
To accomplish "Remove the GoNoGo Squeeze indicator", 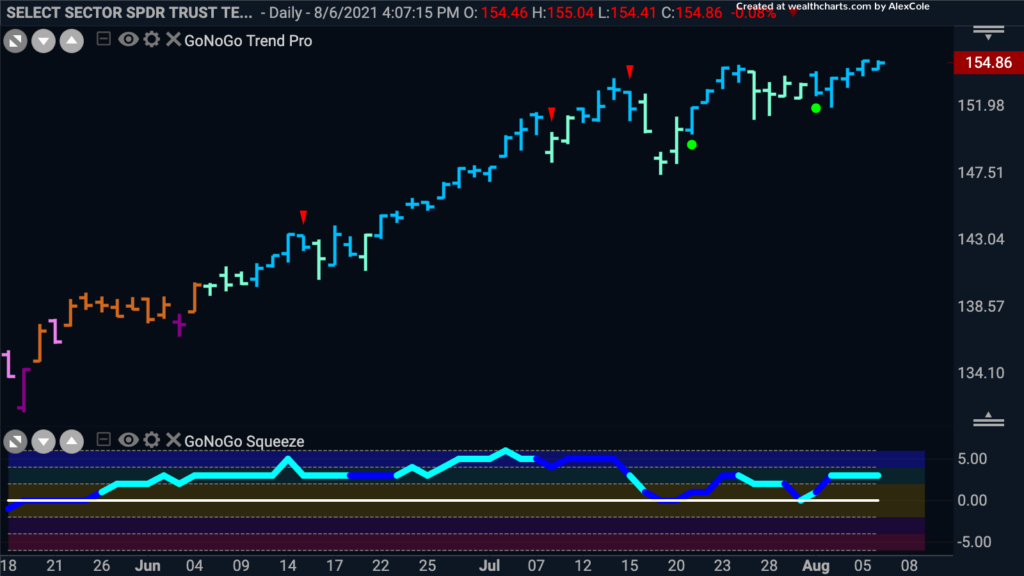I will pyautogui.click(x=173, y=440).
